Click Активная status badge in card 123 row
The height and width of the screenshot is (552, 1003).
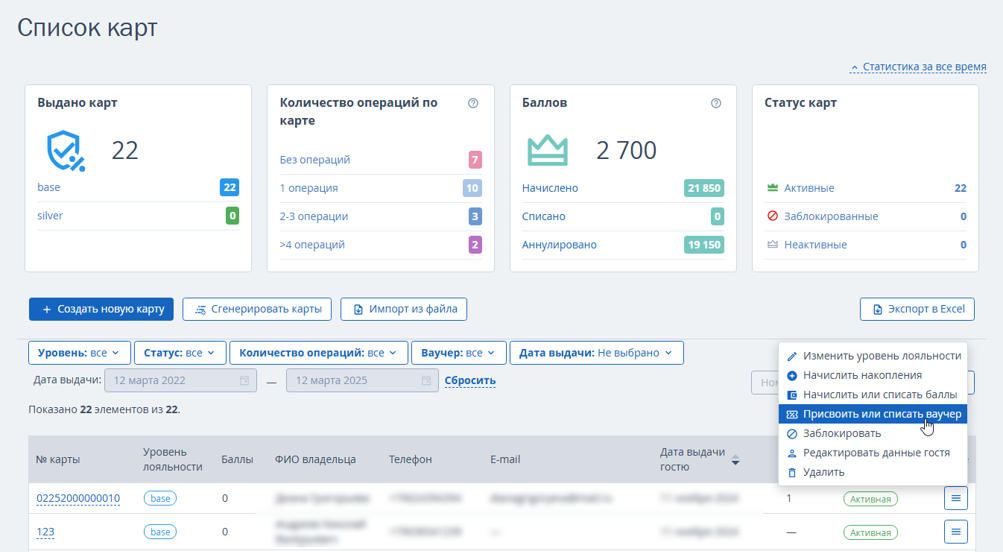[871, 532]
